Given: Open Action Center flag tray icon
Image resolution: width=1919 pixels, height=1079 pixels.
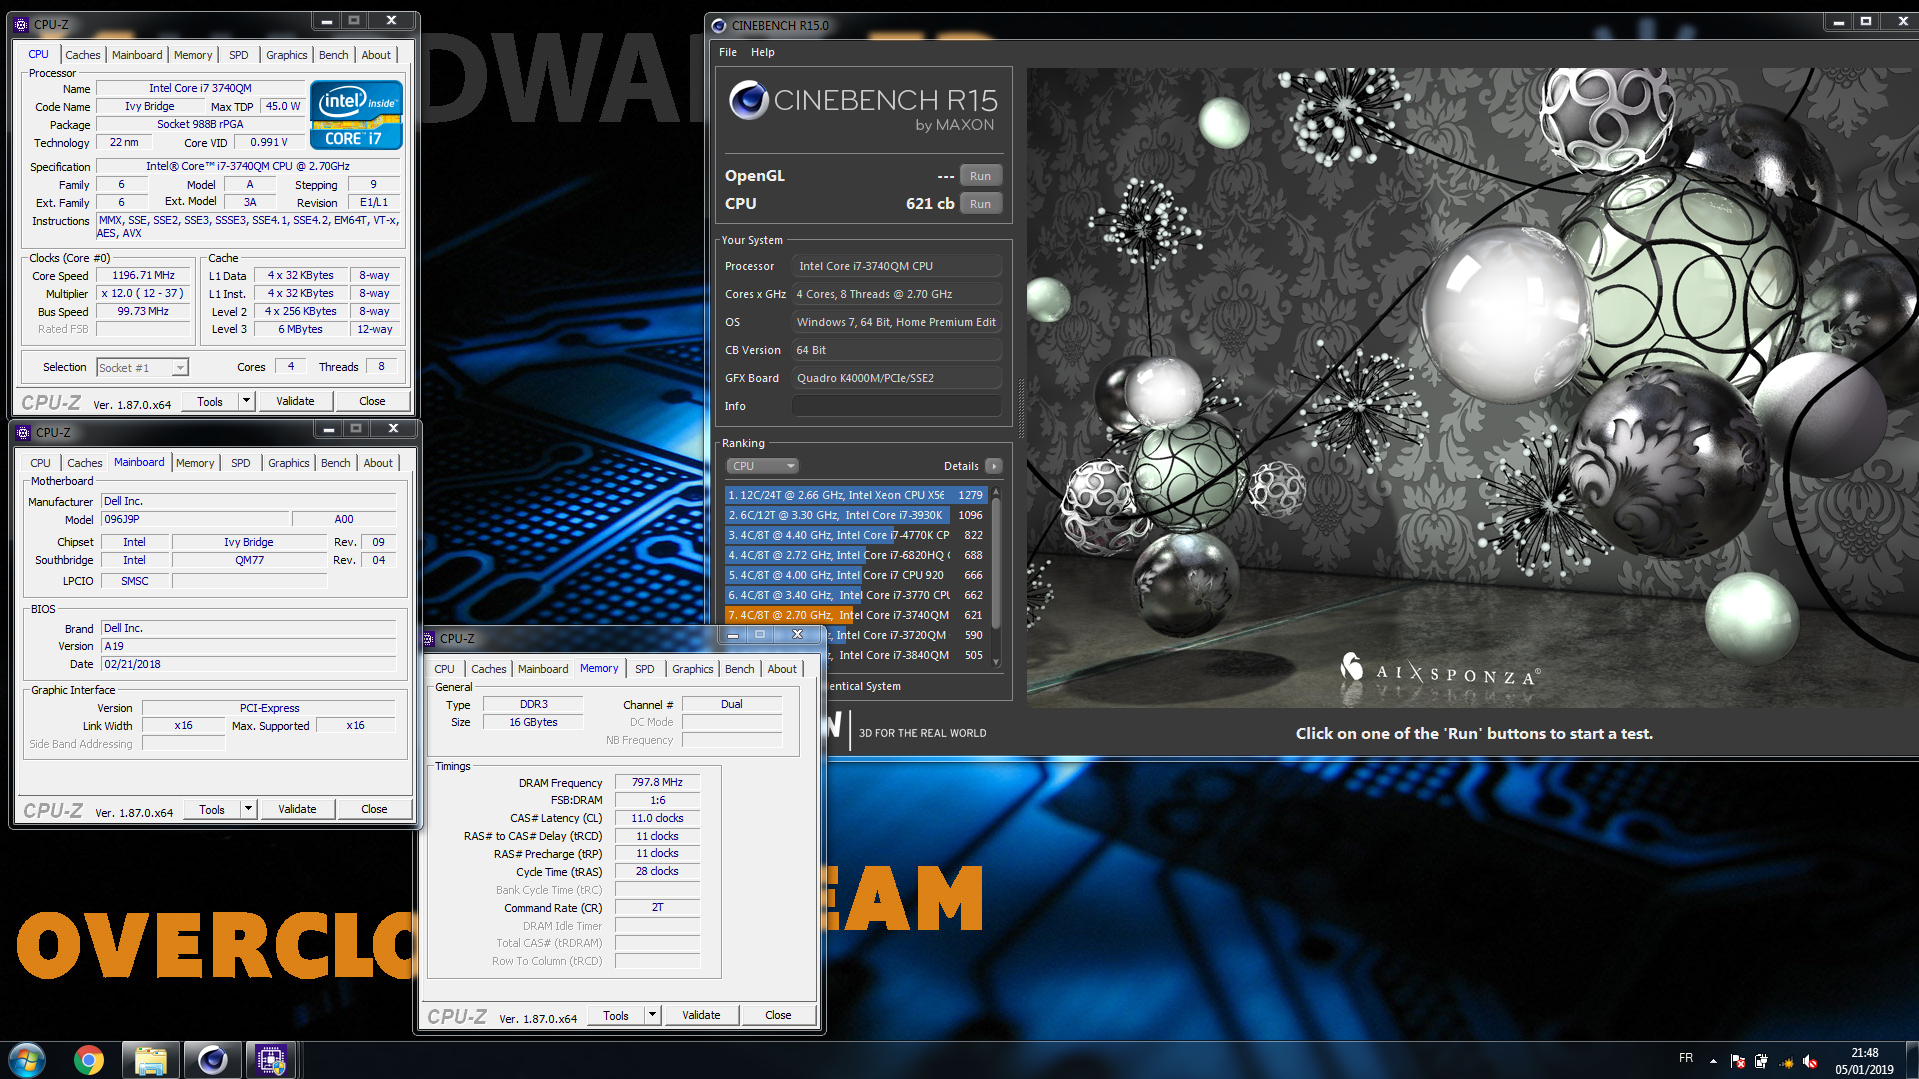Looking at the screenshot, I should 1737,1061.
